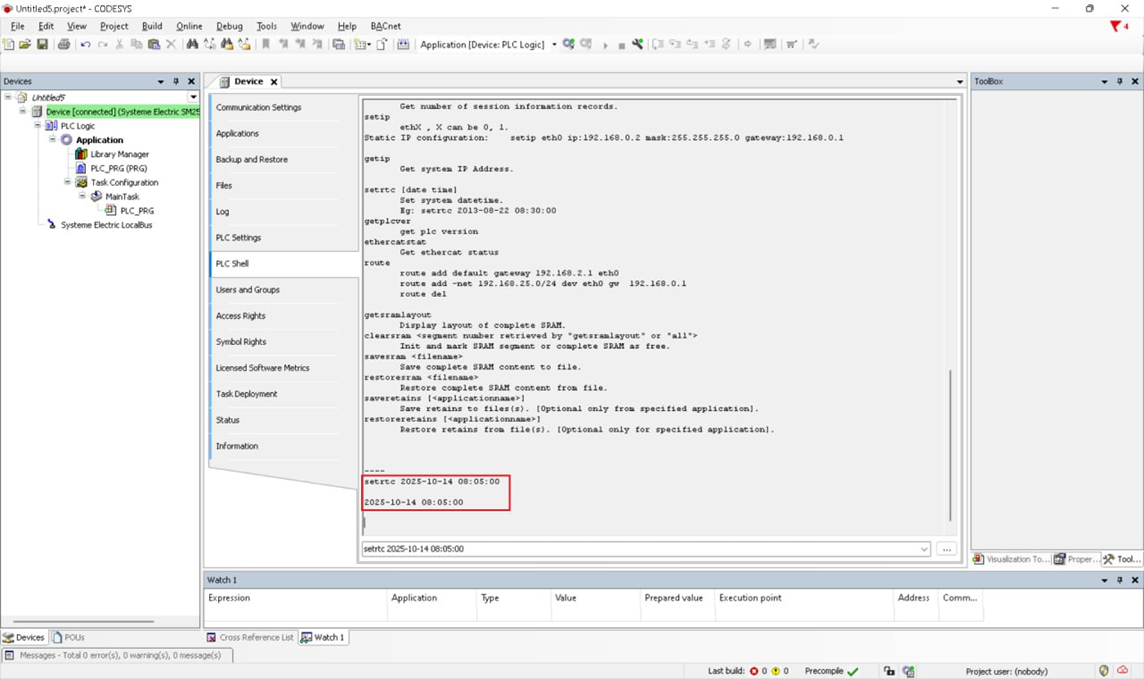
Task: Click the Print toolbar icon
Action: [64, 45]
